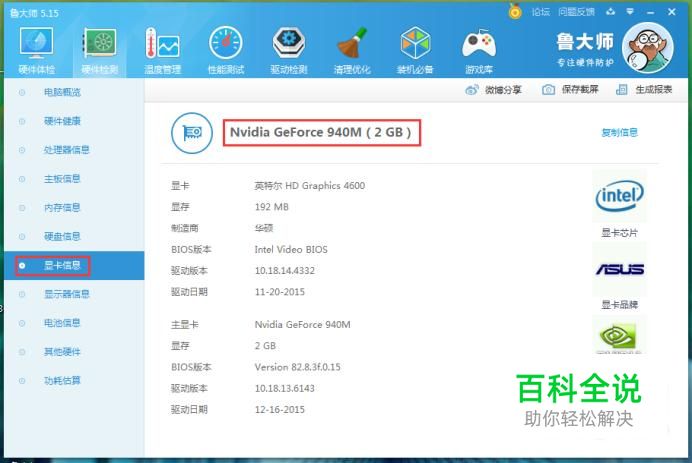Click 保存截屏 to save screenshot
Image resolution: width=692 pixels, height=463 pixels.
coord(570,90)
